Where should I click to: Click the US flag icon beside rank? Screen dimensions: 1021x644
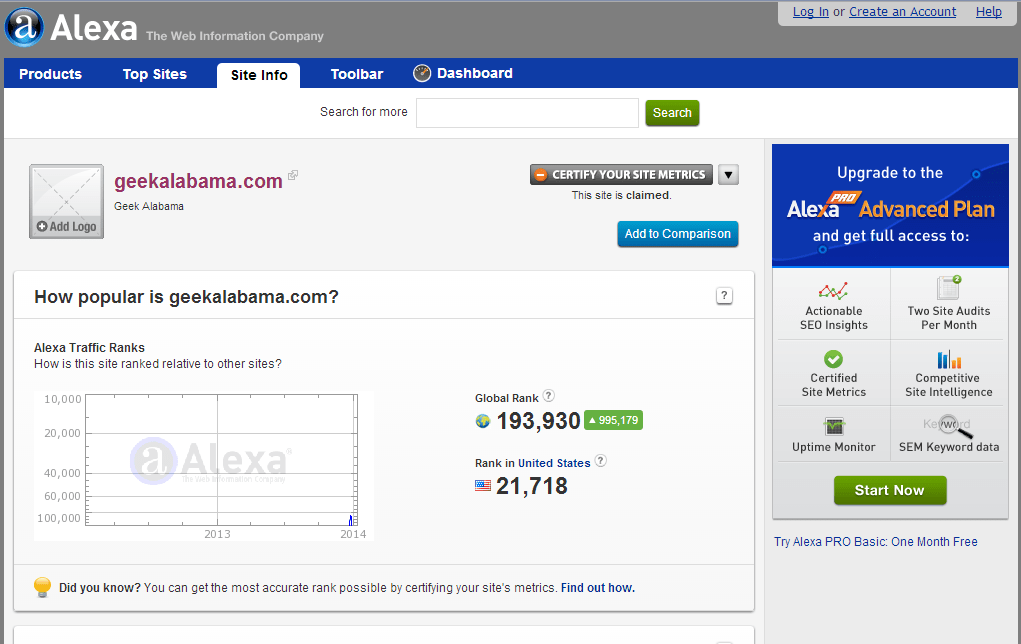(483, 485)
